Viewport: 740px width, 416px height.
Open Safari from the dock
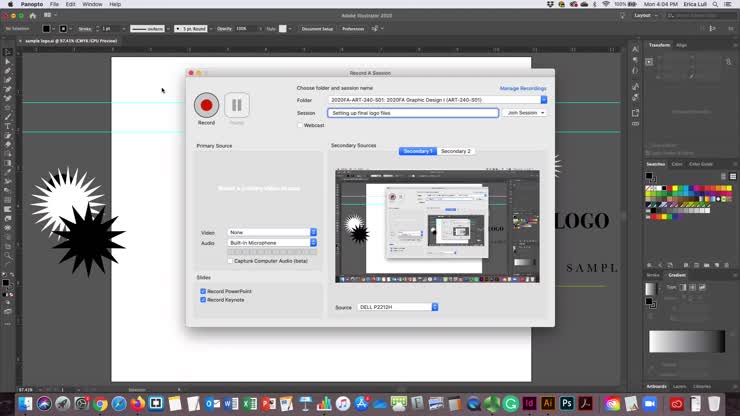(118, 404)
